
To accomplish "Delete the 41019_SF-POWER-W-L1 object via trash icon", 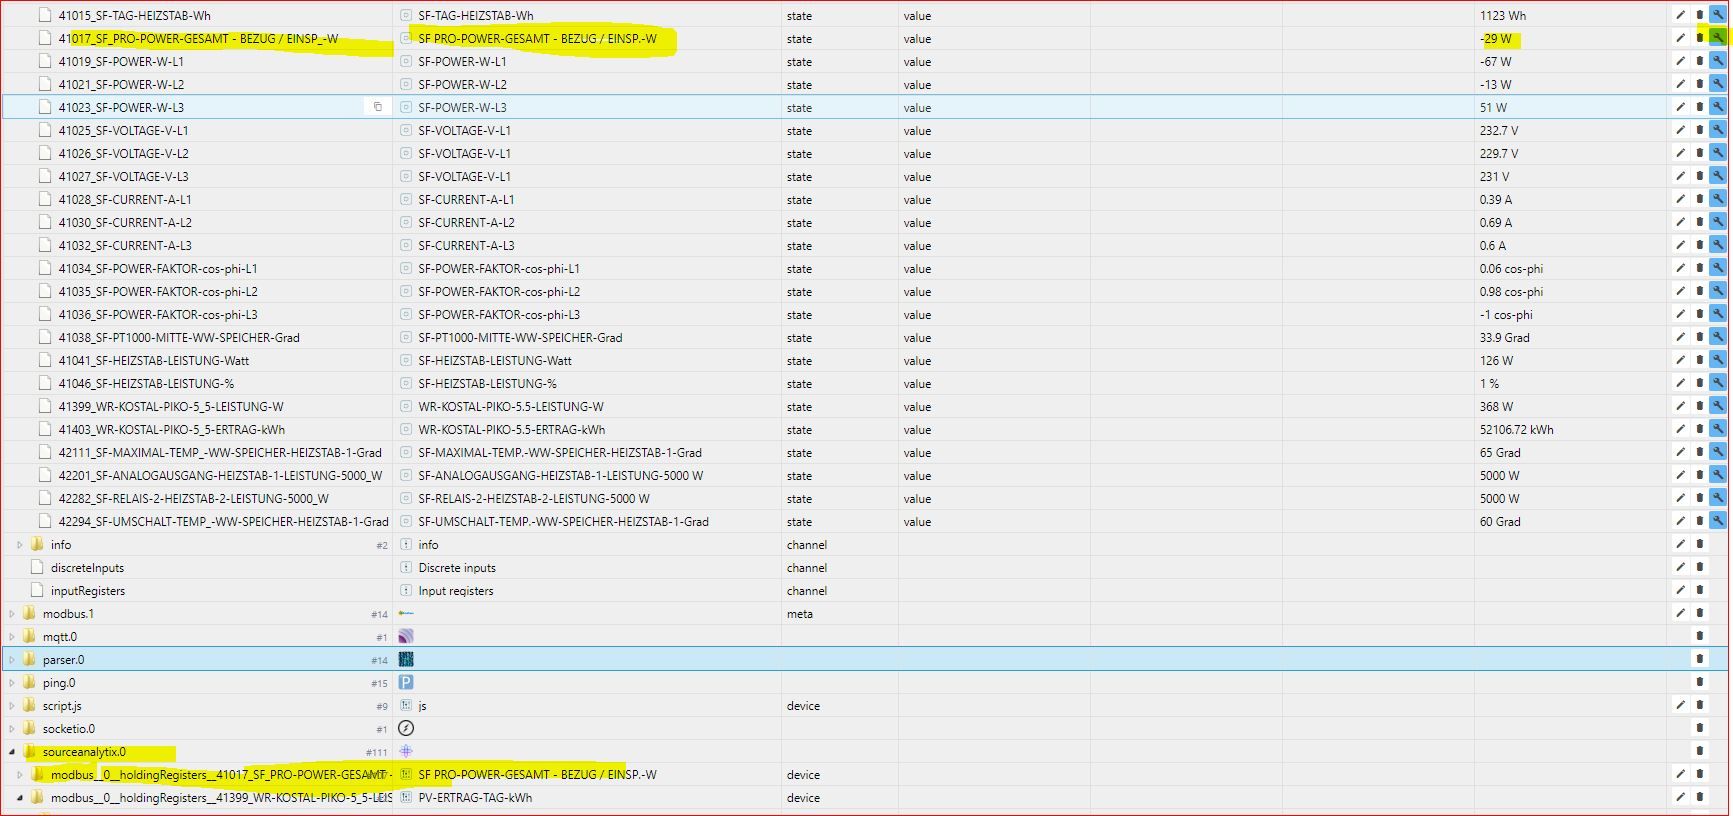I will [x=1699, y=61].
